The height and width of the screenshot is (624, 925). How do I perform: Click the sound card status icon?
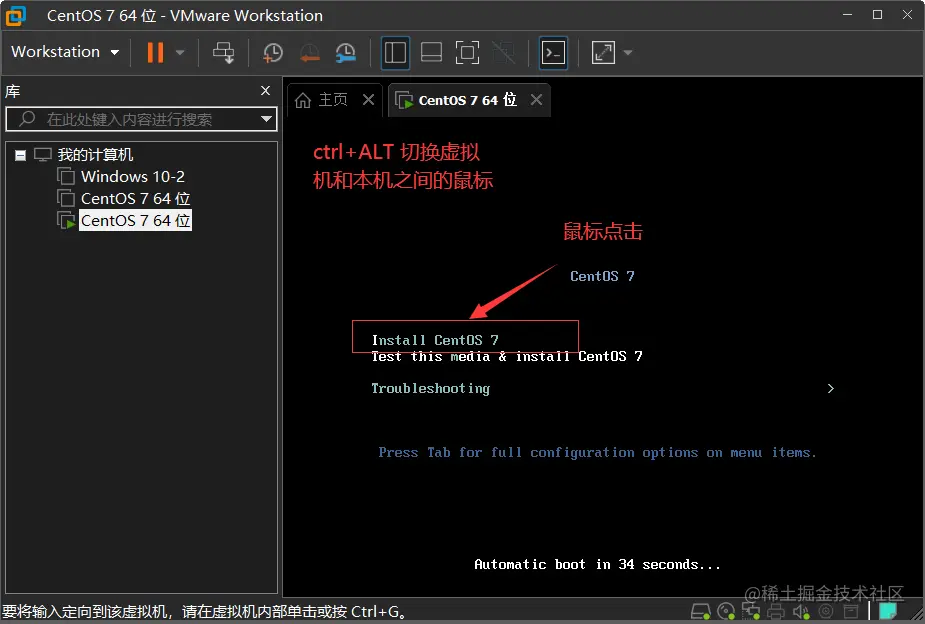801,612
